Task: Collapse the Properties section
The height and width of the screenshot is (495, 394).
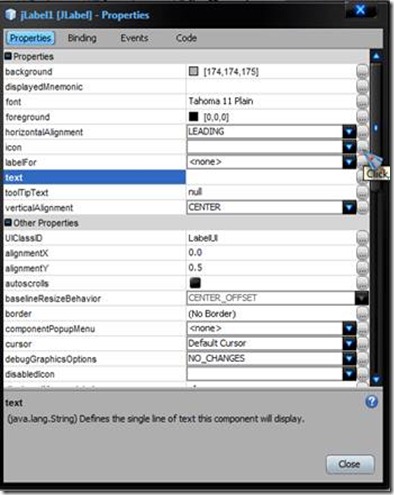Action: tap(8, 56)
